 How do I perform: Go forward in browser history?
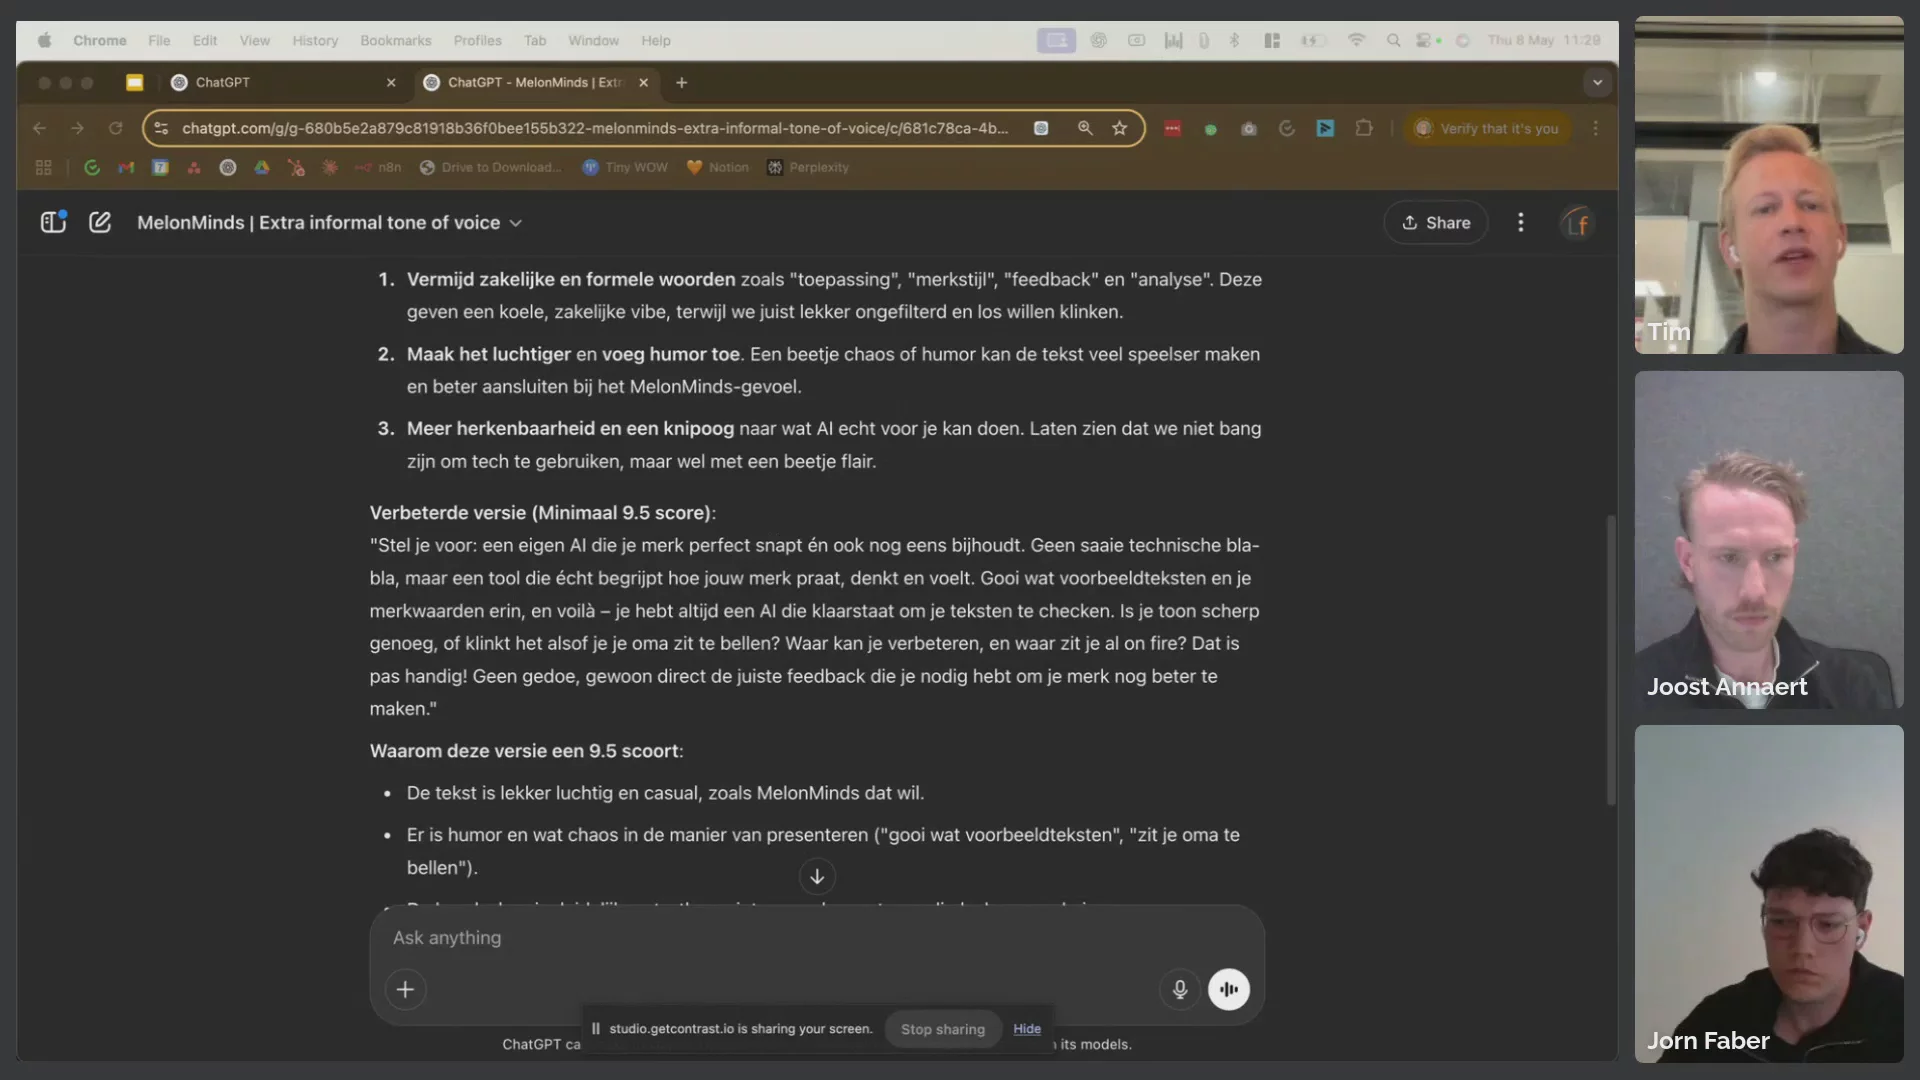tap(77, 128)
